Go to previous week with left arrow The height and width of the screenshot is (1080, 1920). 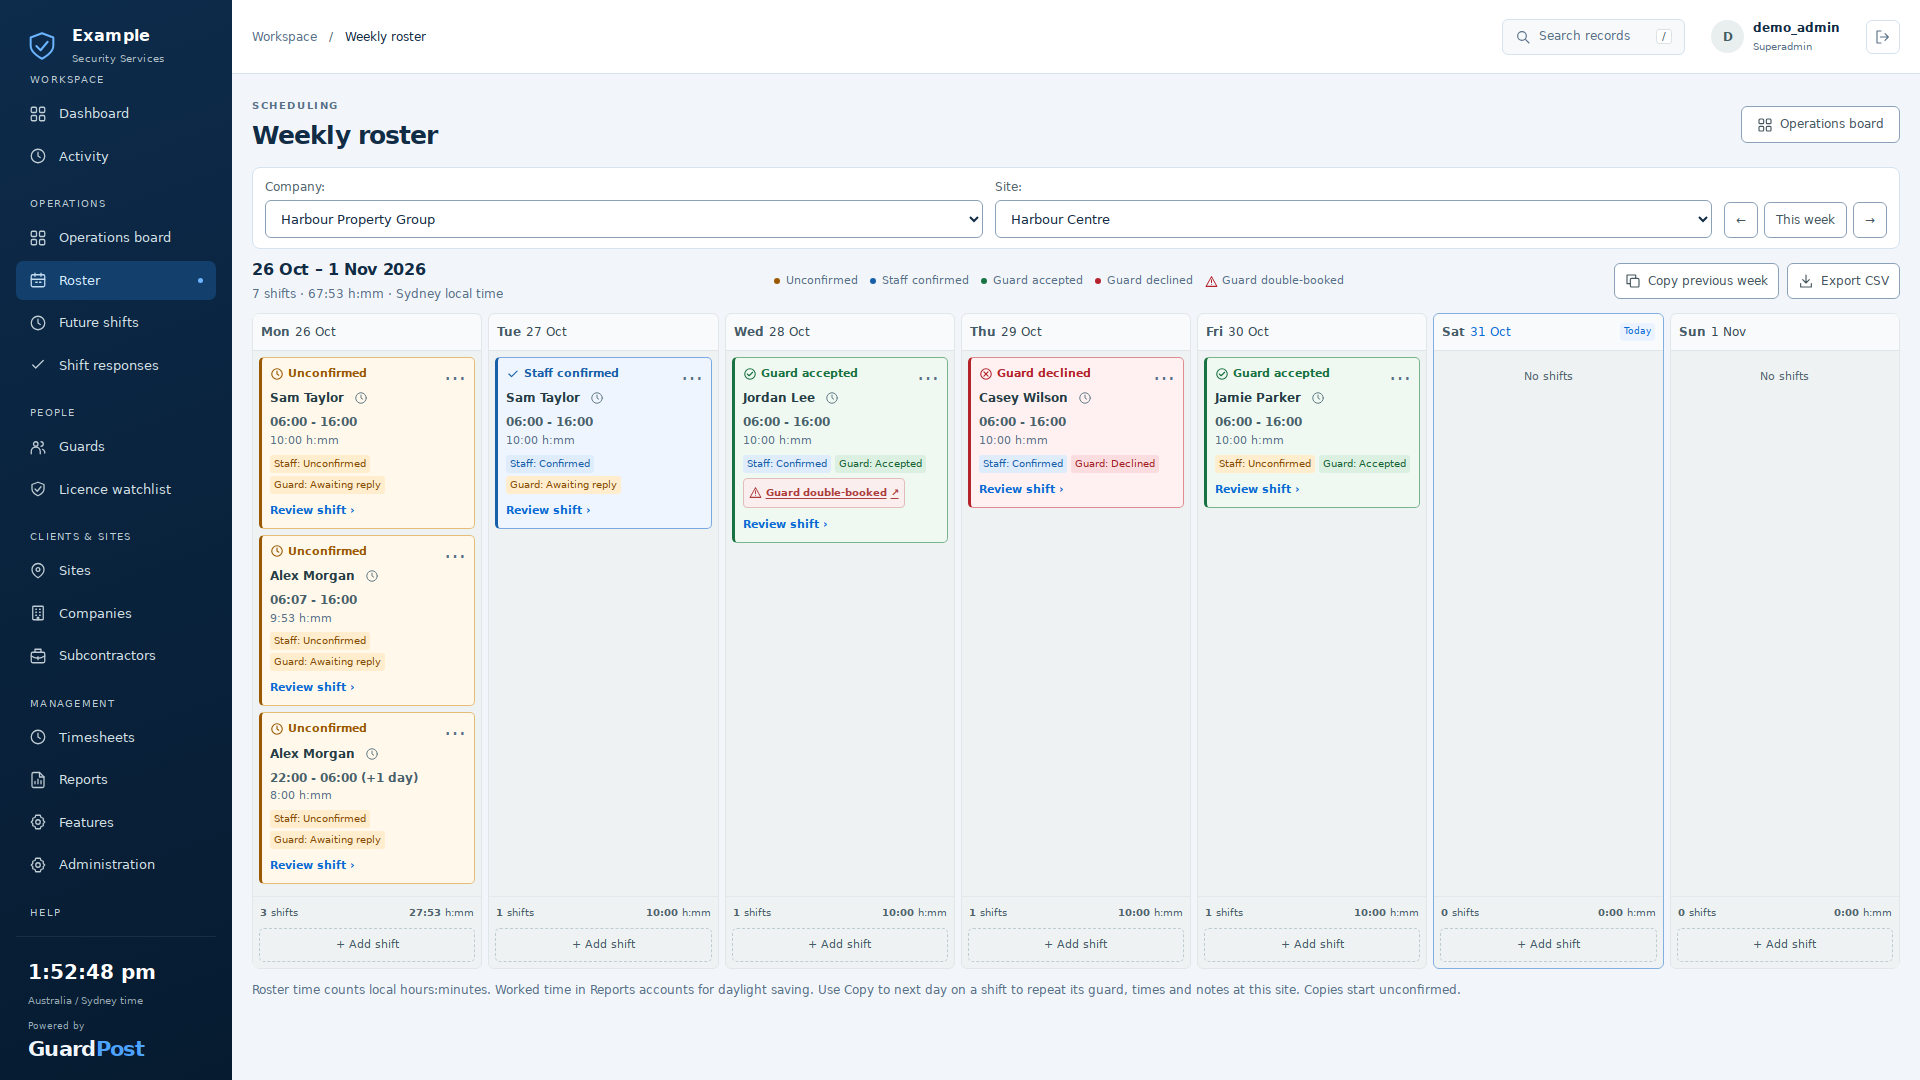click(x=1741, y=220)
